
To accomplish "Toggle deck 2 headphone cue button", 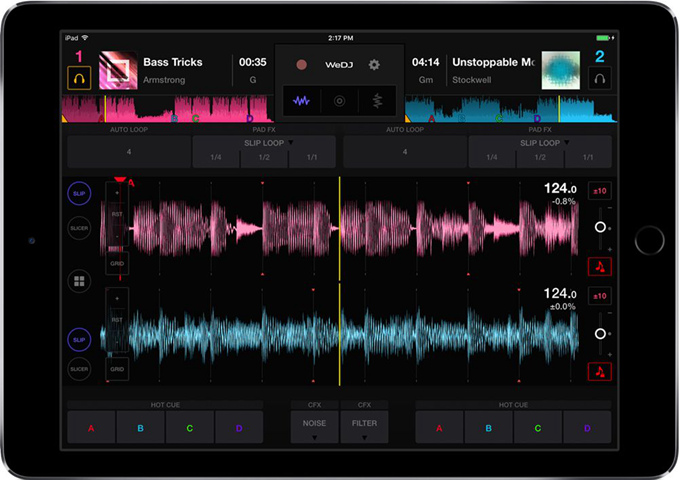I will (600, 78).
